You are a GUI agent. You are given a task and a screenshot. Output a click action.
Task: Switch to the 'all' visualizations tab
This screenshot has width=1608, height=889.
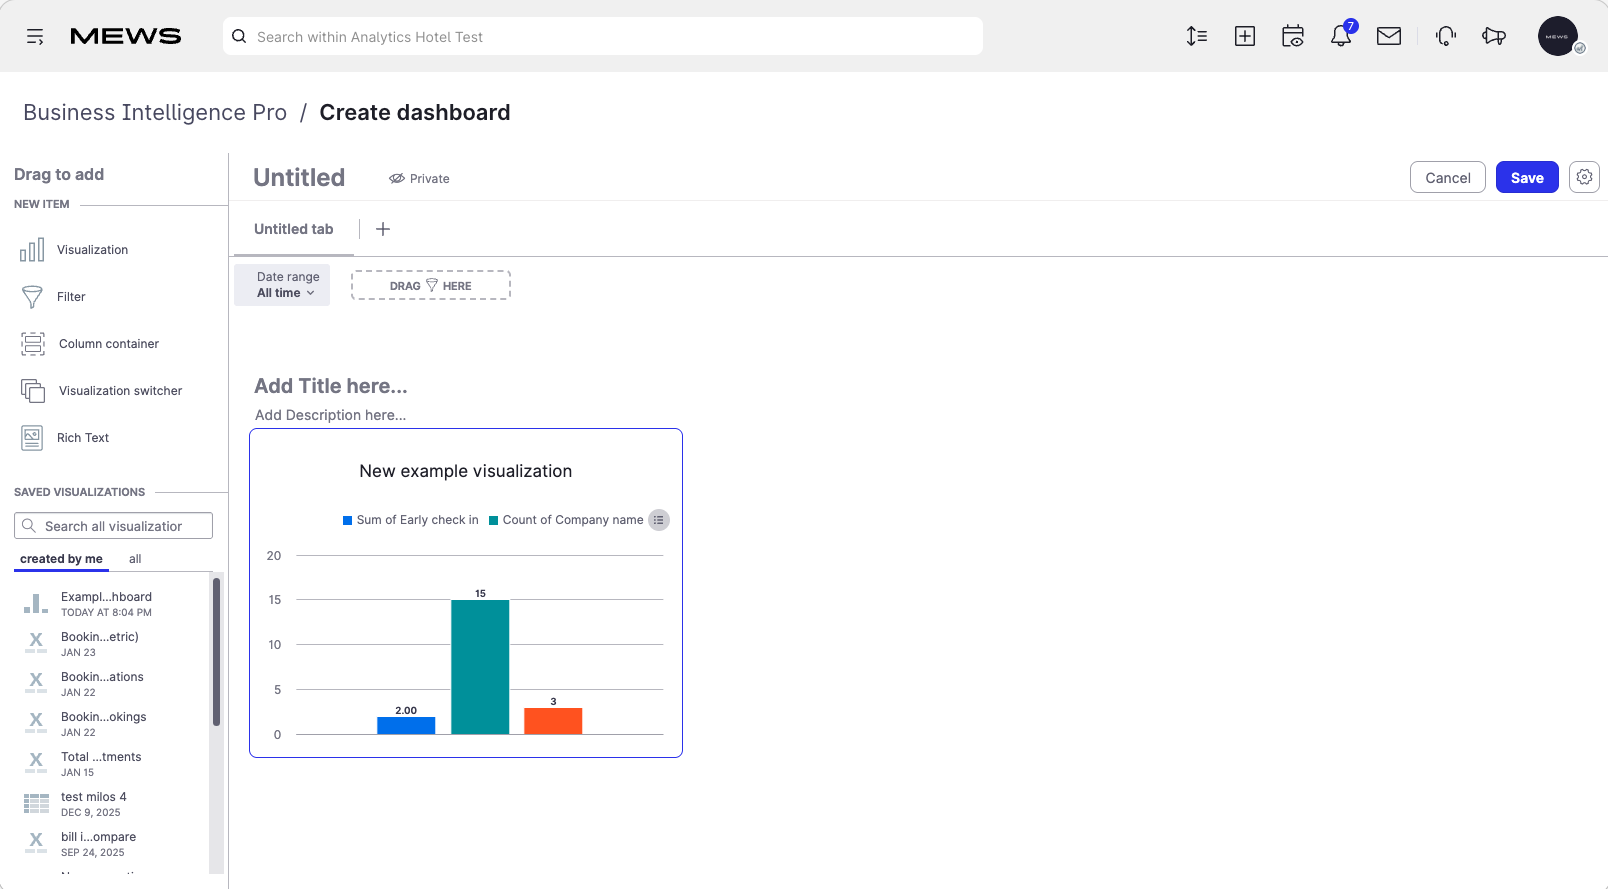(135, 559)
